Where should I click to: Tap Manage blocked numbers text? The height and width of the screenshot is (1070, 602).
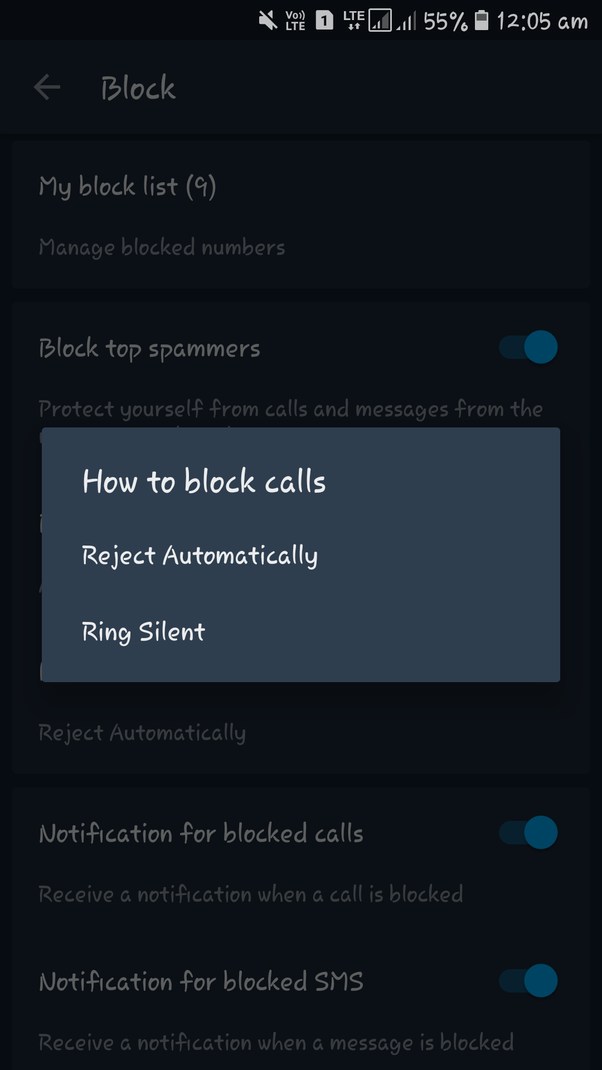(162, 247)
